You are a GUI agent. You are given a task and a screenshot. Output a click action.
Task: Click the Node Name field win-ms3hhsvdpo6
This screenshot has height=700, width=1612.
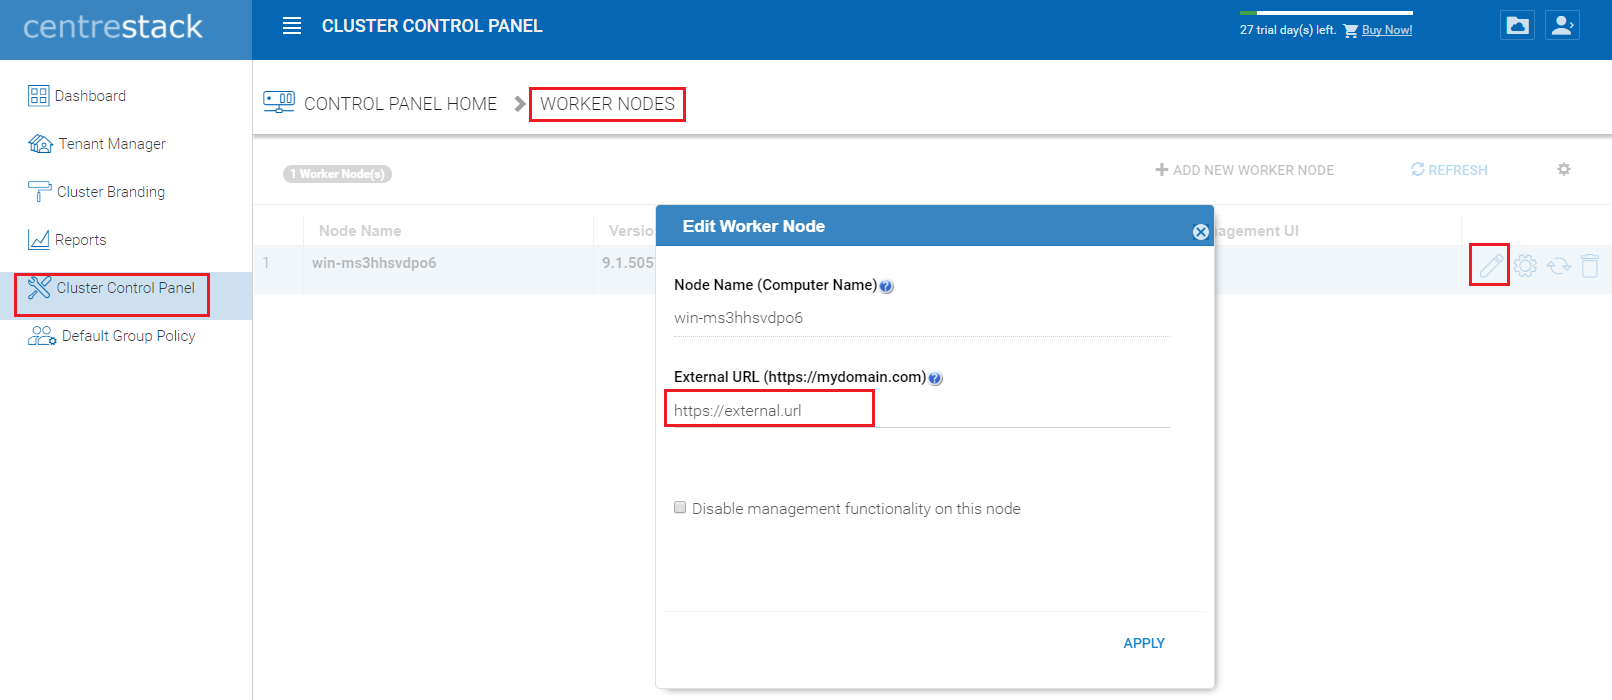click(921, 318)
